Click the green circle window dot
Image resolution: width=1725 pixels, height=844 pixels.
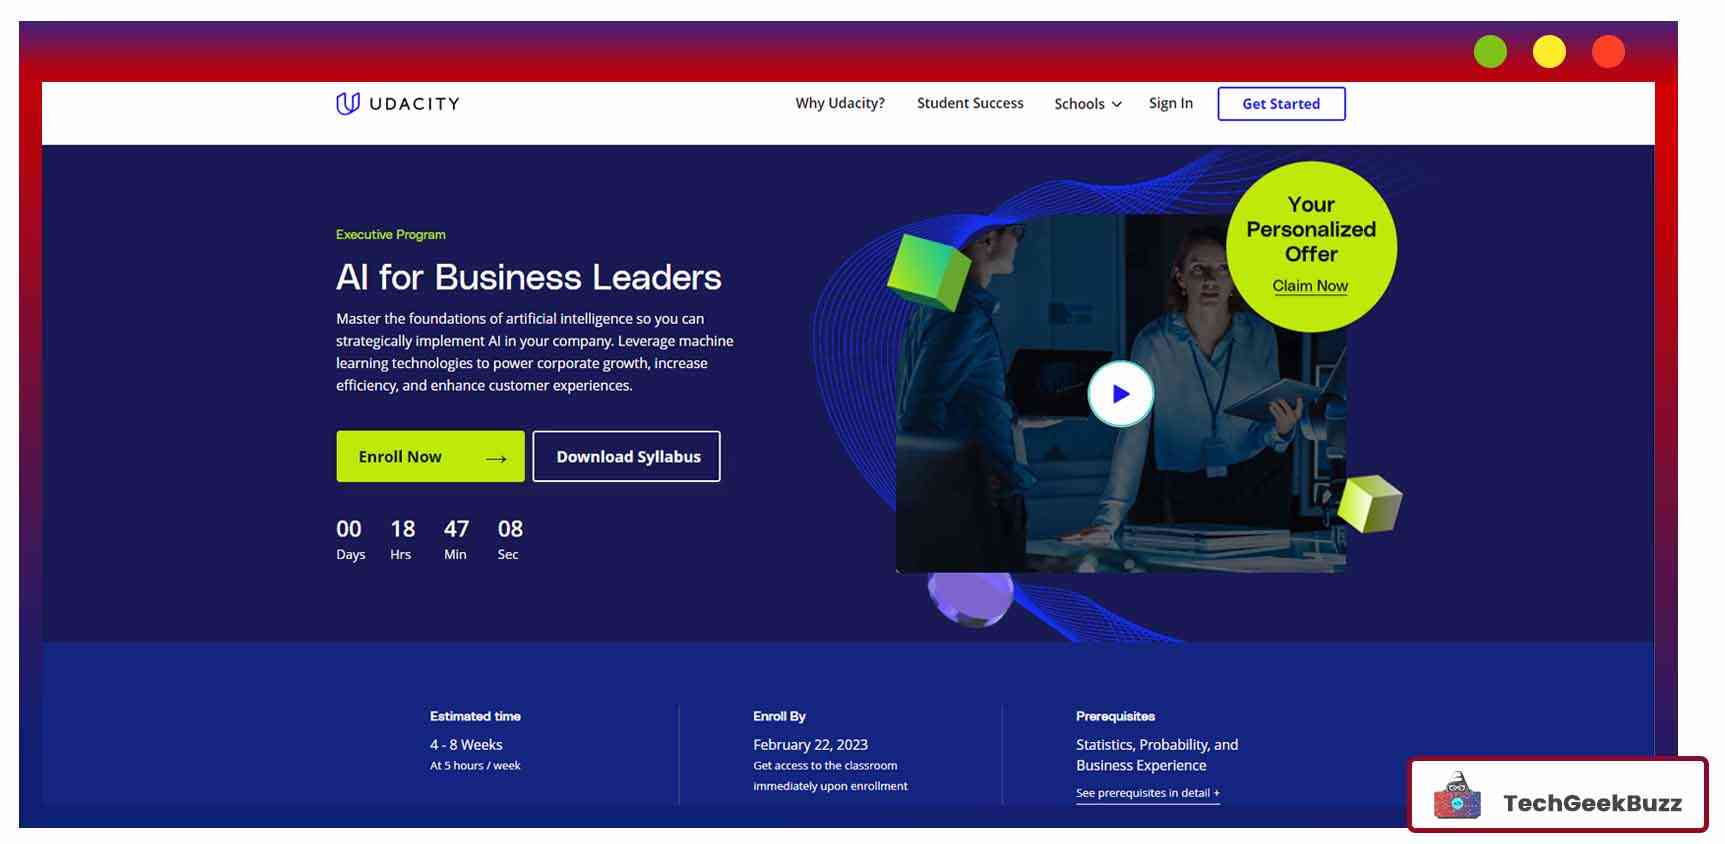1490,52
